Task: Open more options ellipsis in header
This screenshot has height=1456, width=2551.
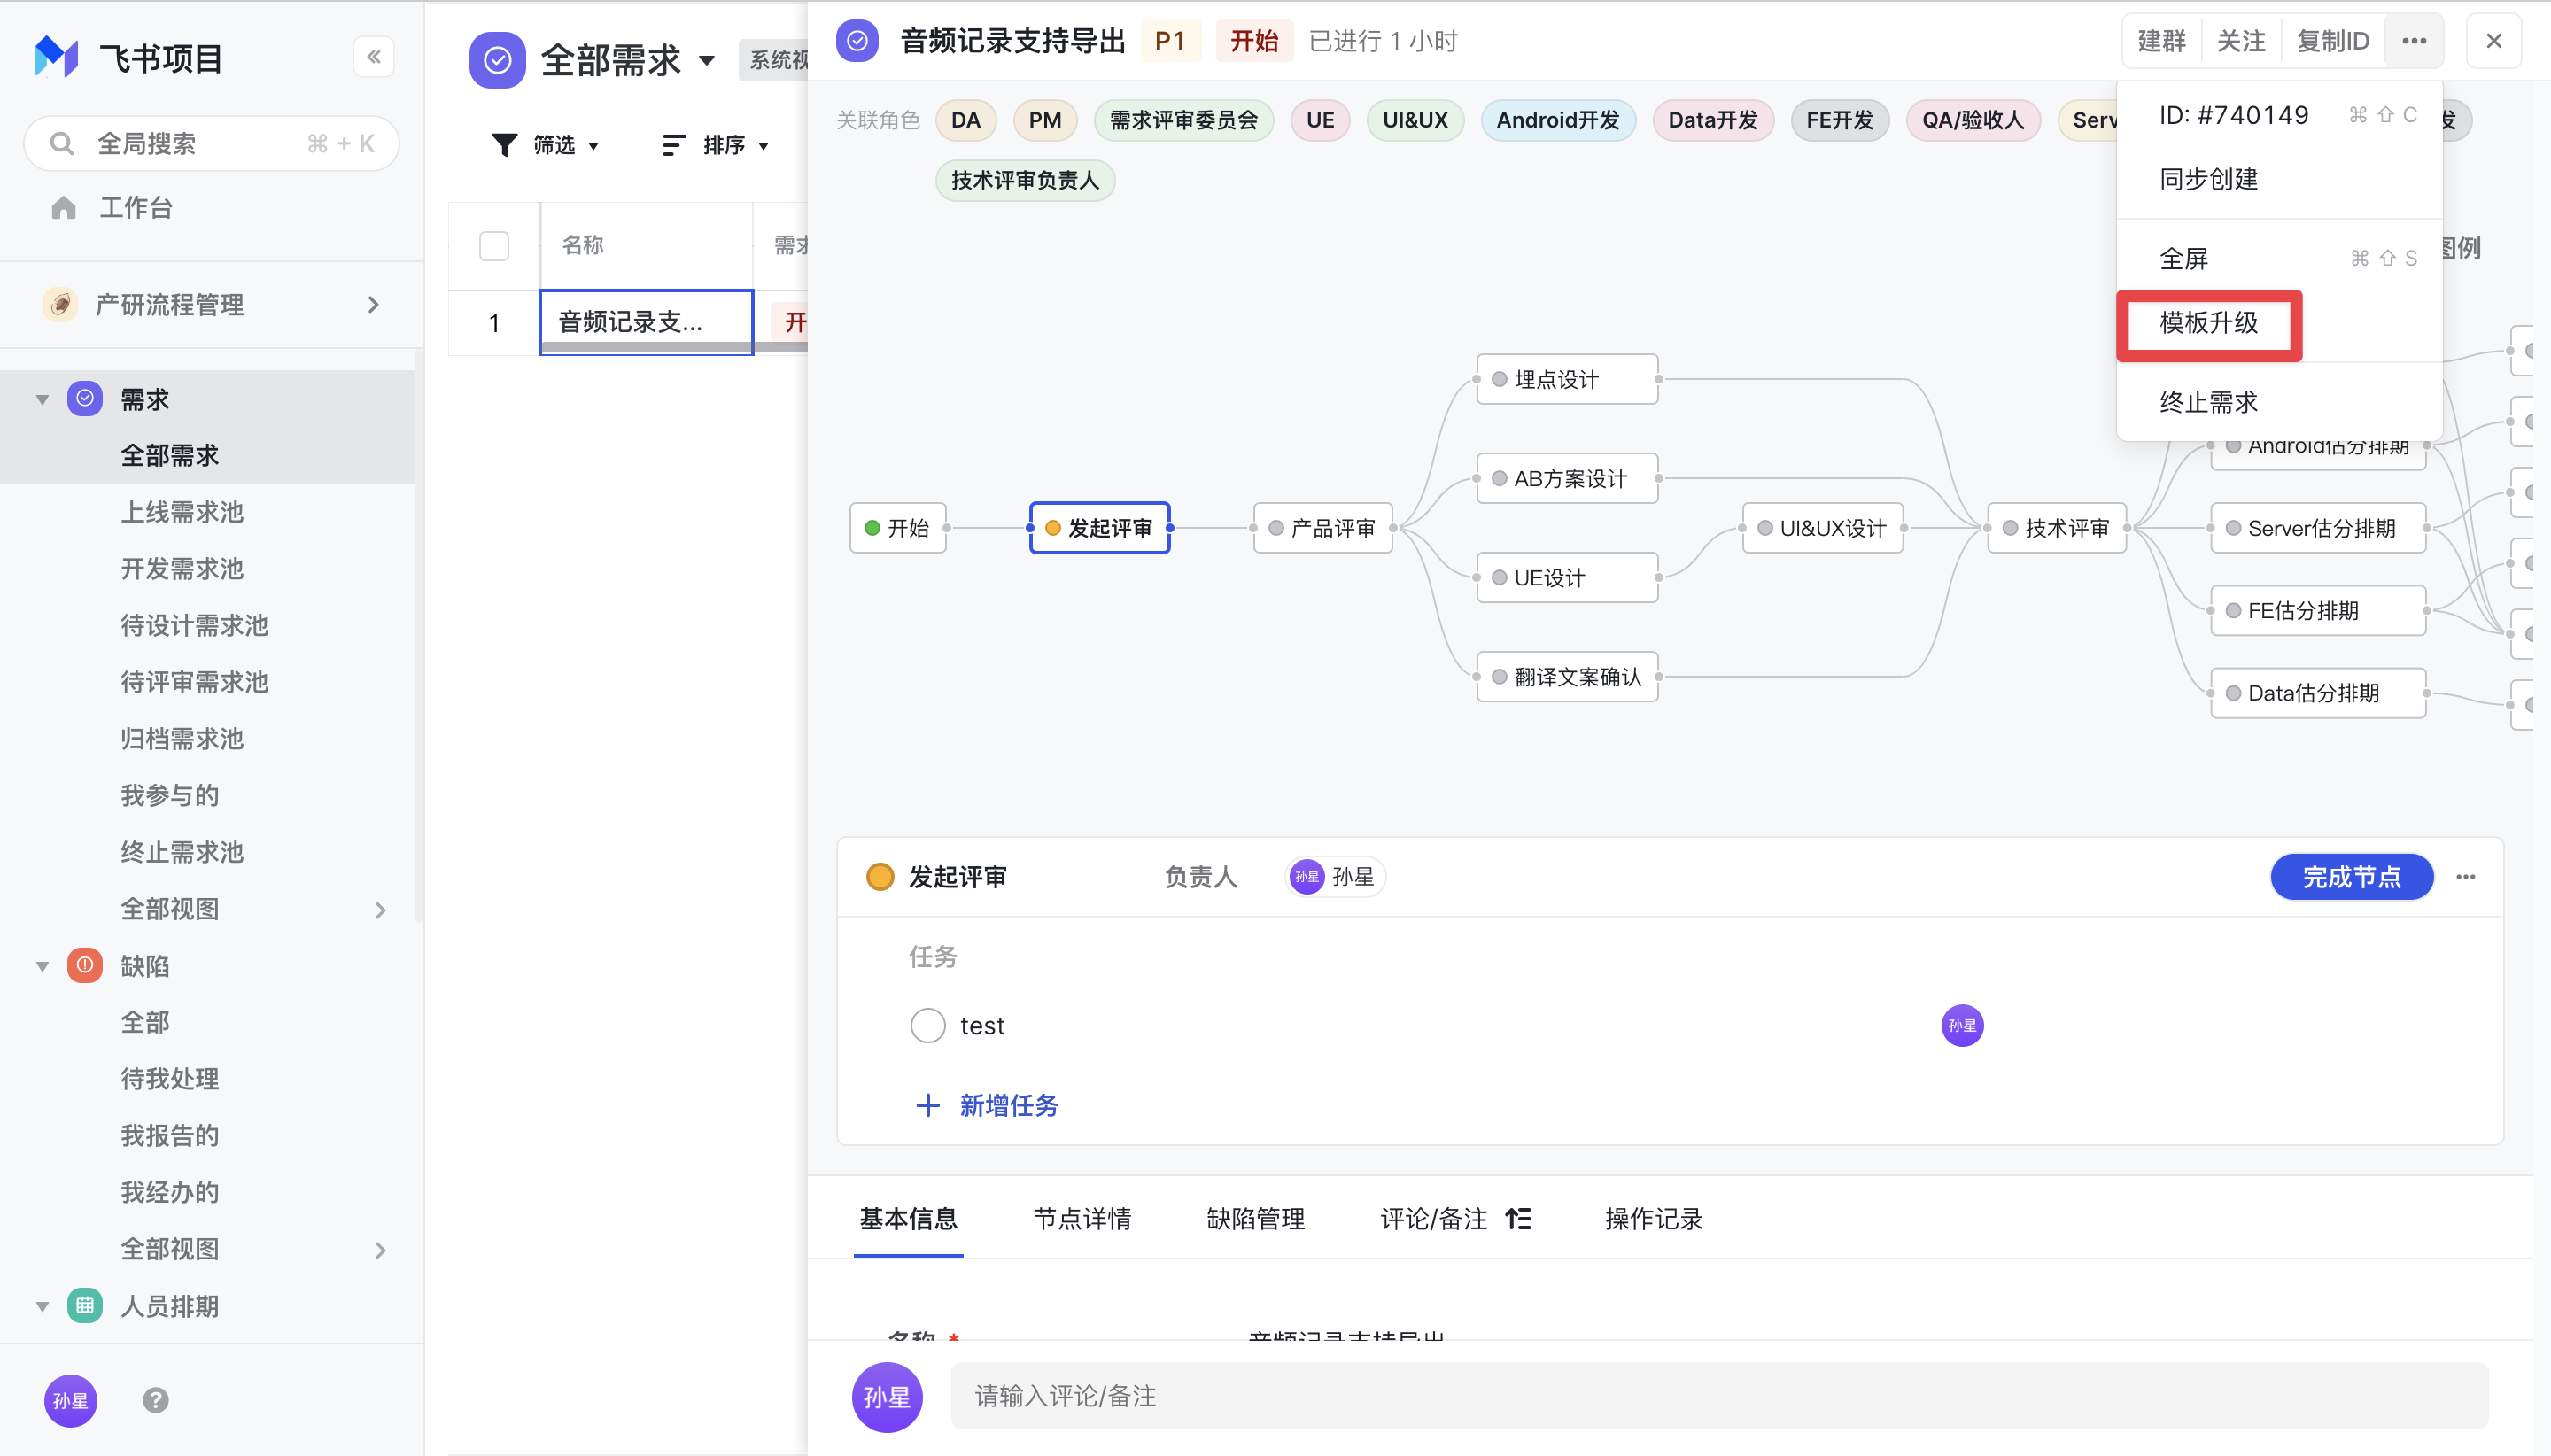Action: coord(2414,41)
